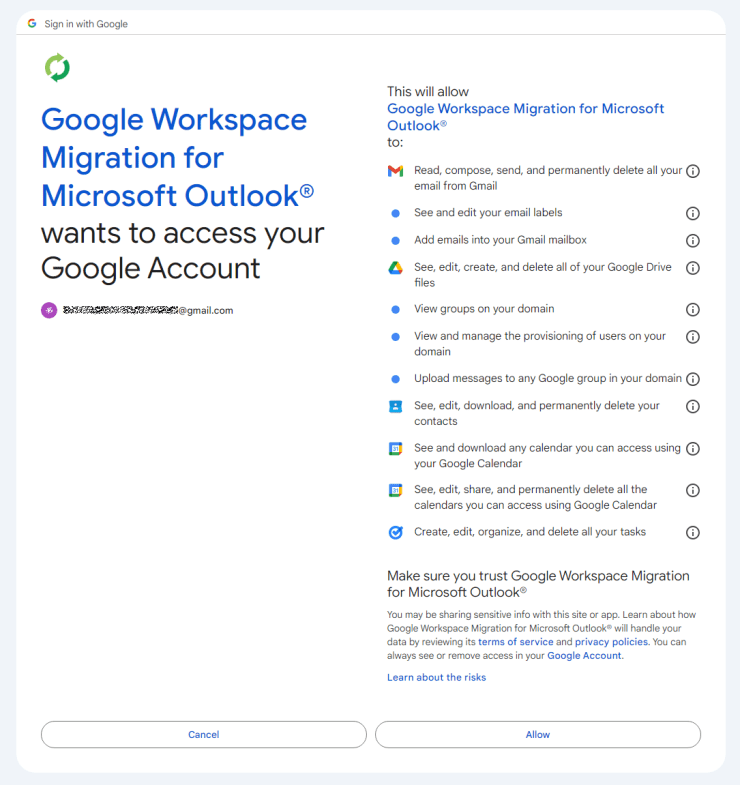
Task: Click 'See and edit your email labels' text
Action: (488, 213)
